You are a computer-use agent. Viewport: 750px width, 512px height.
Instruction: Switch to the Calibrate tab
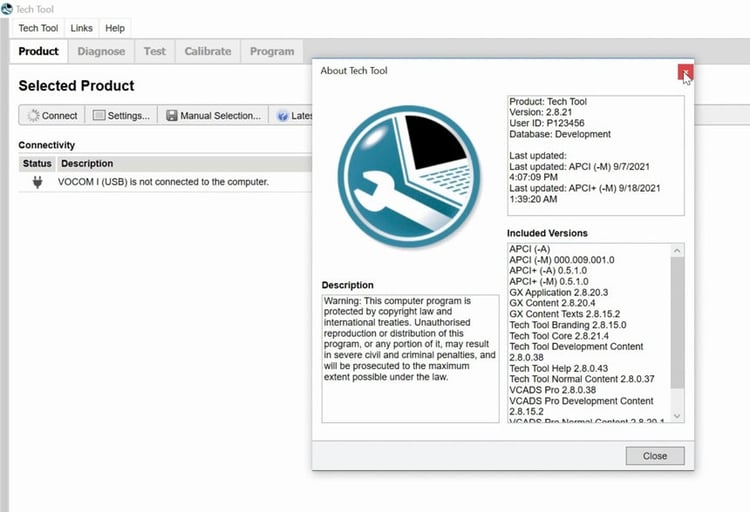[208, 51]
